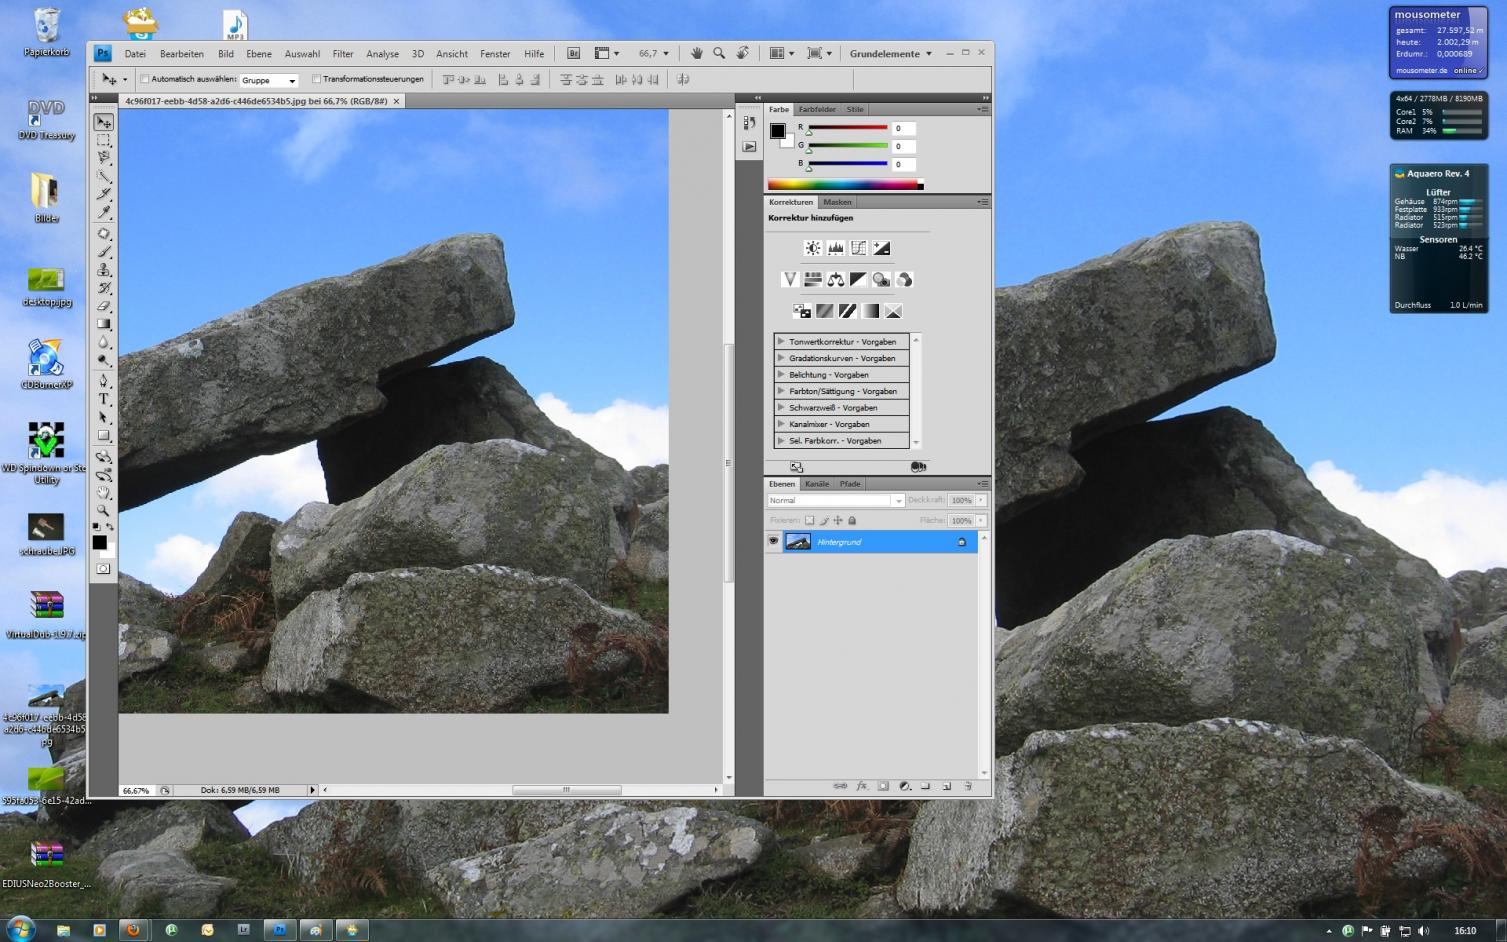The image size is (1507, 942).
Task: Switch to the Pfade tab
Action: pyautogui.click(x=850, y=484)
